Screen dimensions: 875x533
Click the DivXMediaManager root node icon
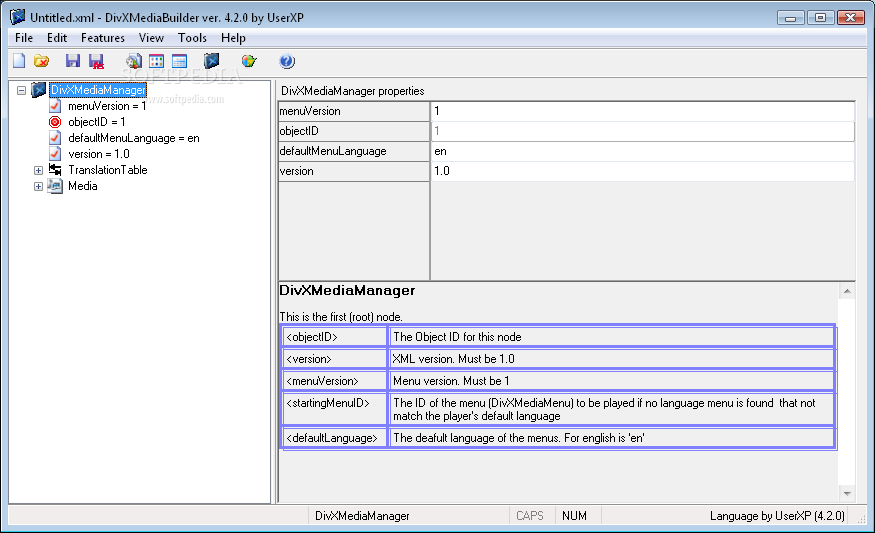pos(39,89)
